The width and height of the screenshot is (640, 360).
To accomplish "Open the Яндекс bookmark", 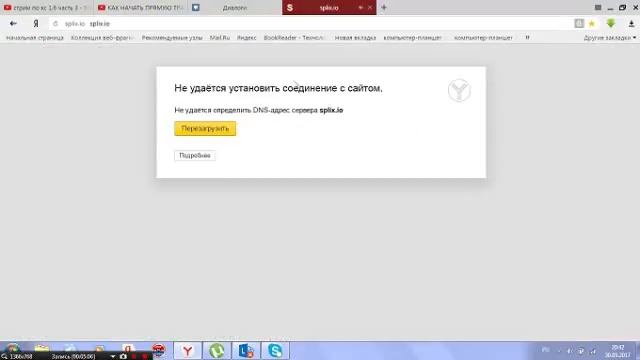I will (x=247, y=38).
